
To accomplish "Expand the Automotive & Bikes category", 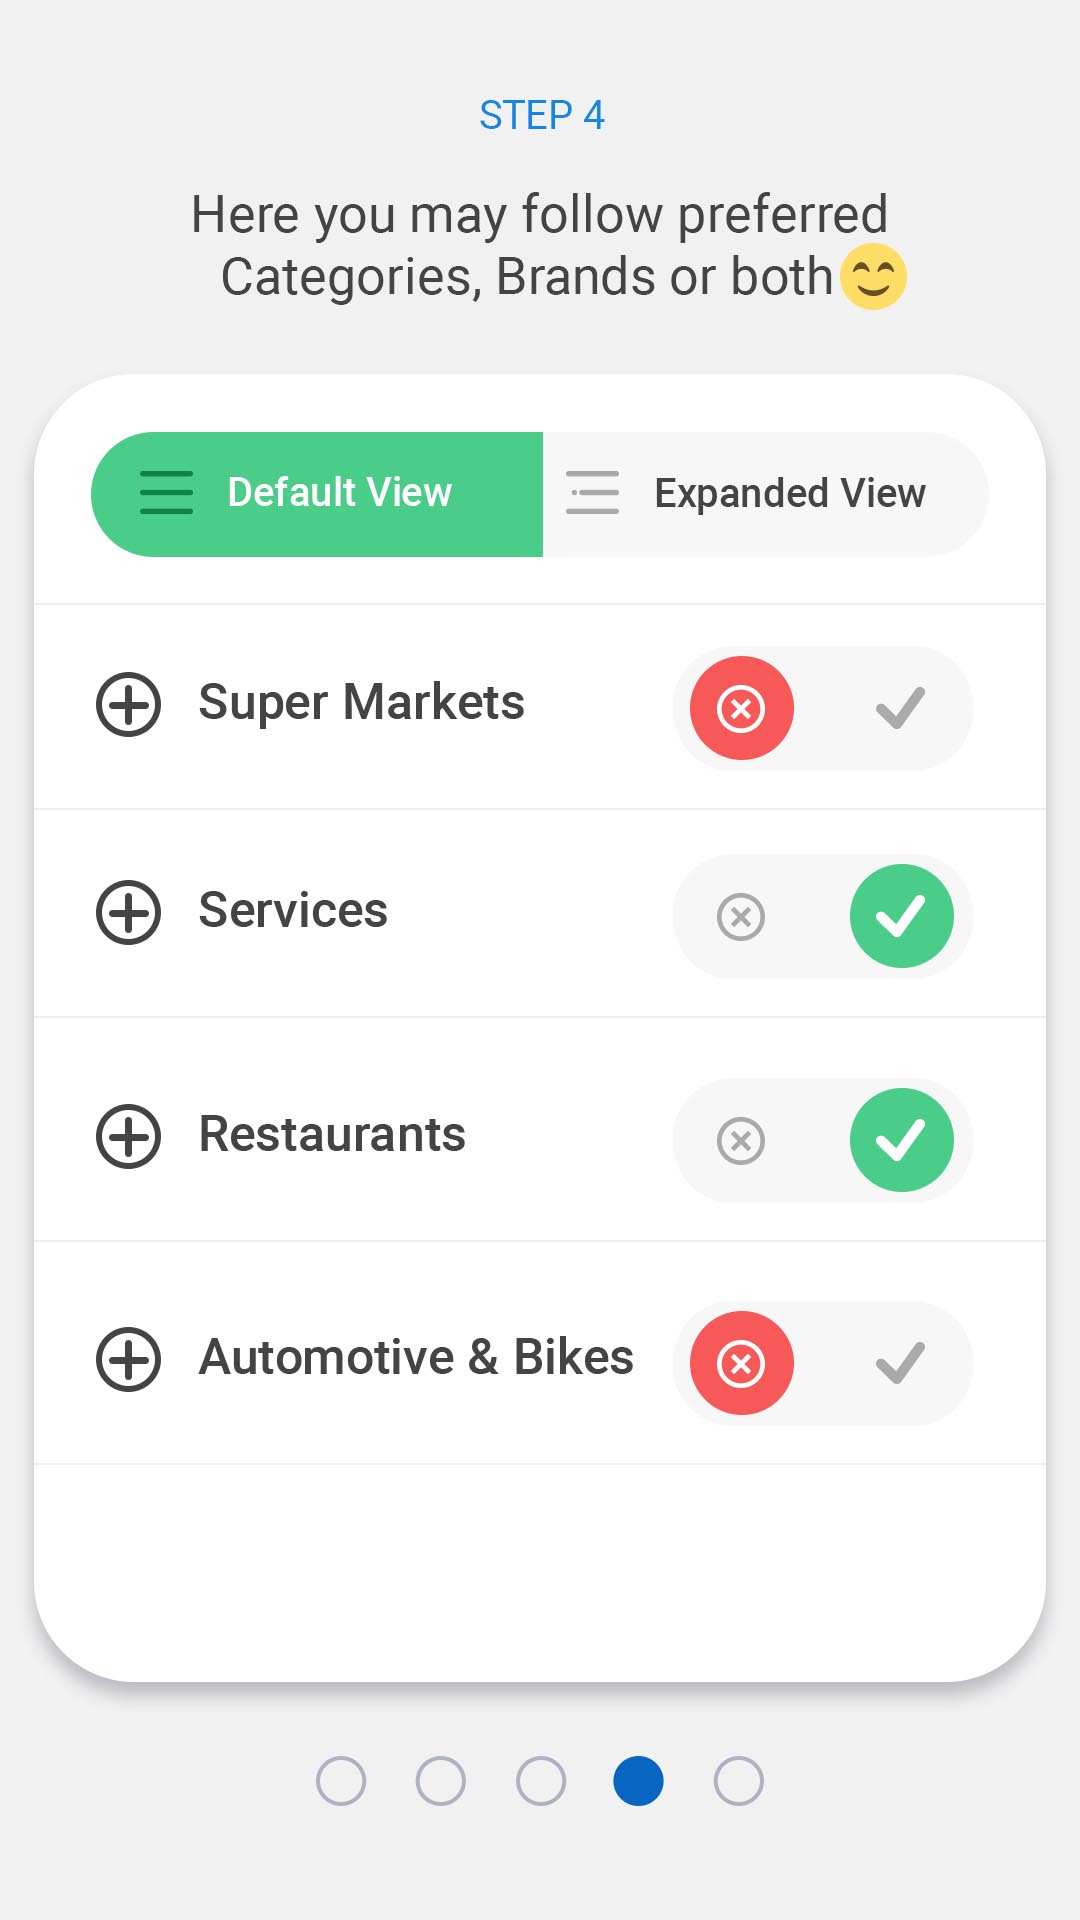I will click(128, 1359).
